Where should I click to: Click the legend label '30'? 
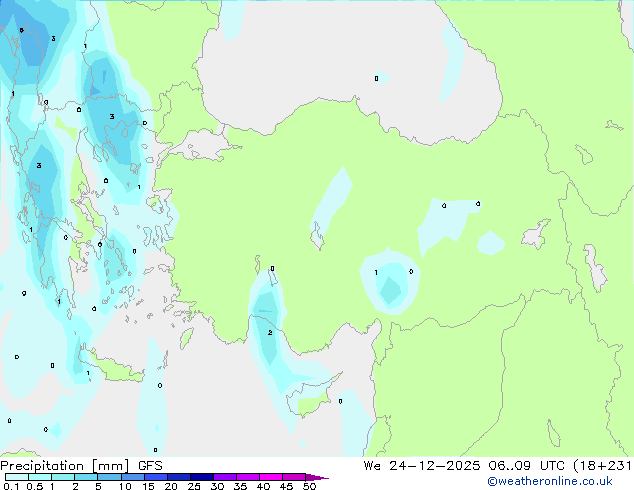click(x=217, y=486)
